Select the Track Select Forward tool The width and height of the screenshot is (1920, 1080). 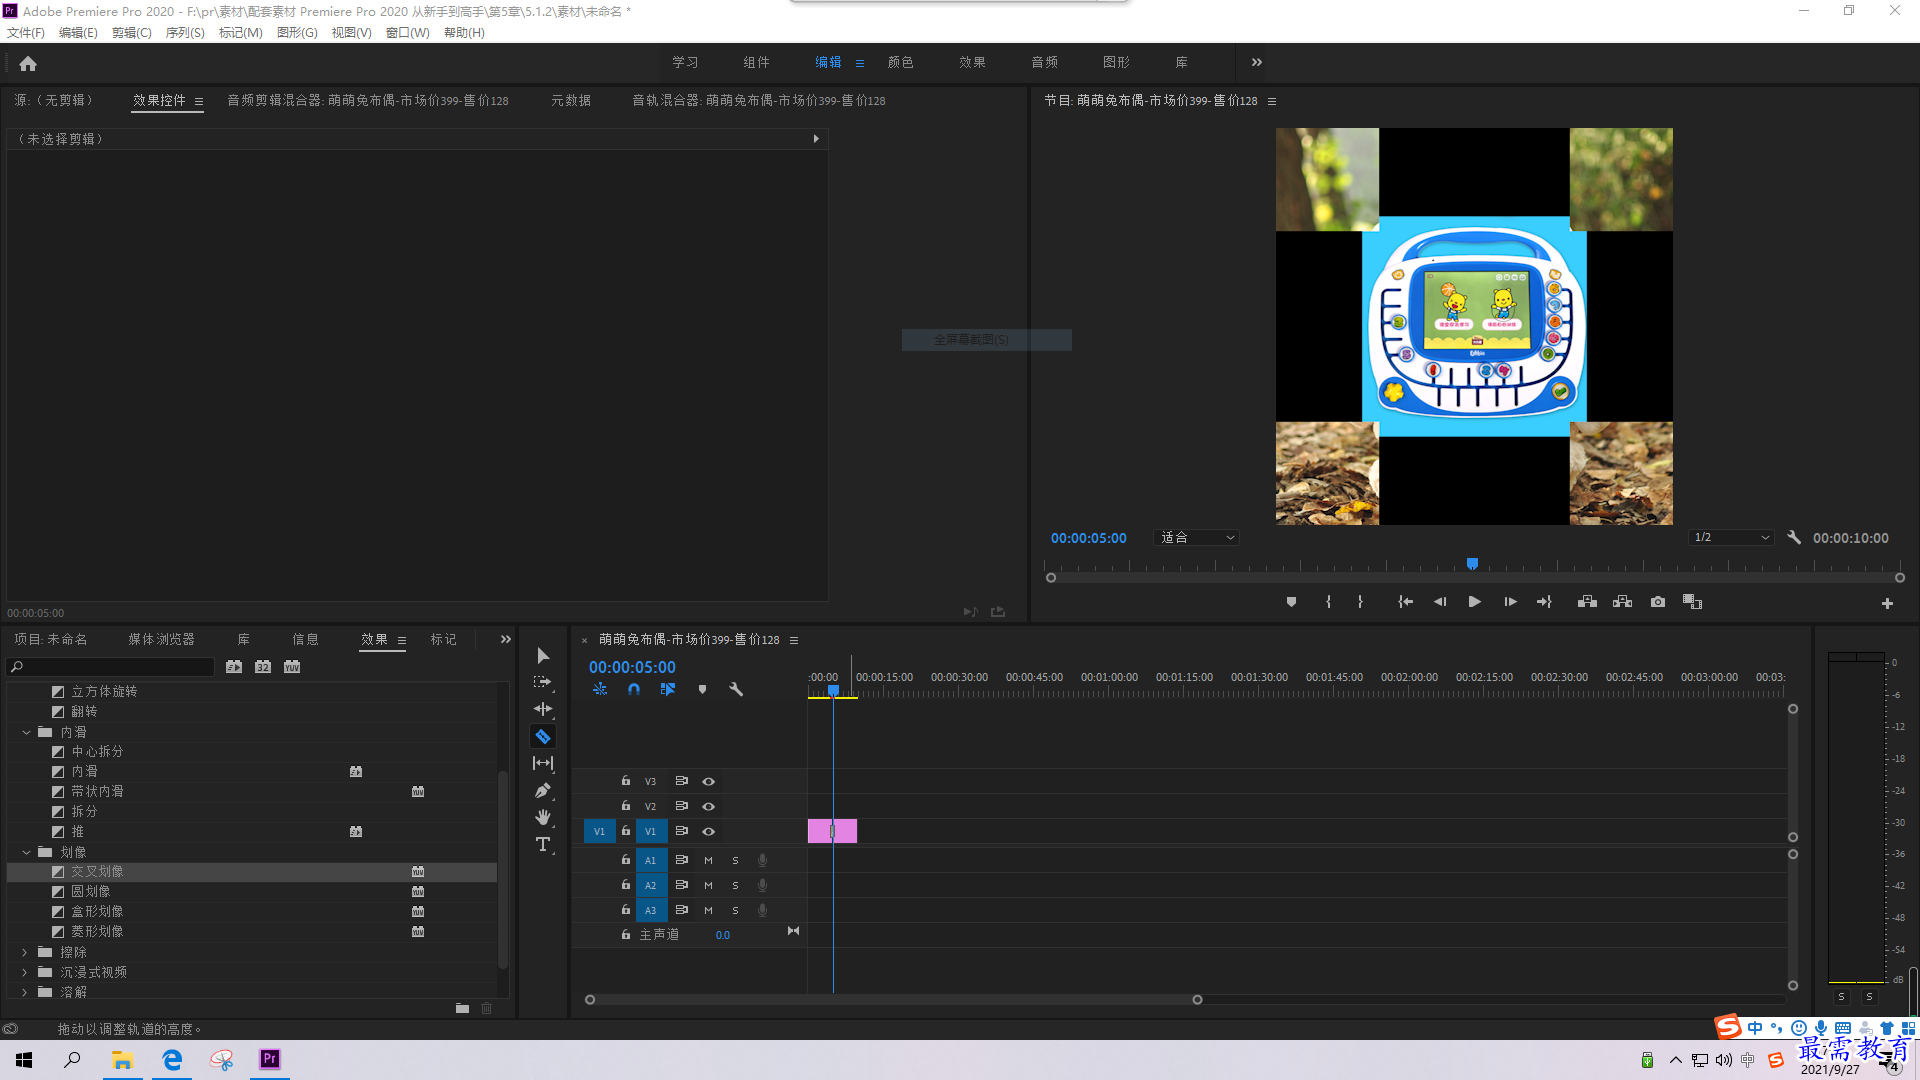(x=543, y=682)
